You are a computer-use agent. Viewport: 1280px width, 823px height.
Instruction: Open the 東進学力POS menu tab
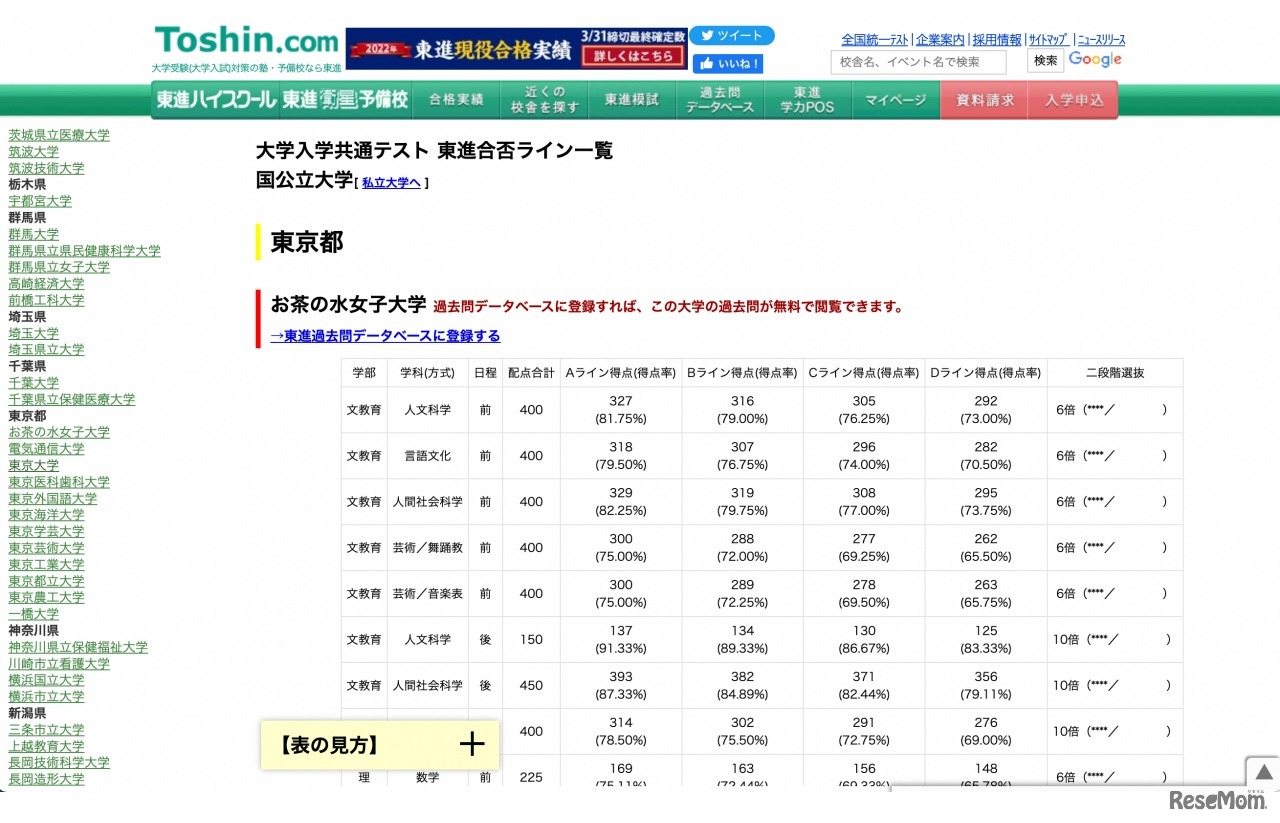coord(808,100)
